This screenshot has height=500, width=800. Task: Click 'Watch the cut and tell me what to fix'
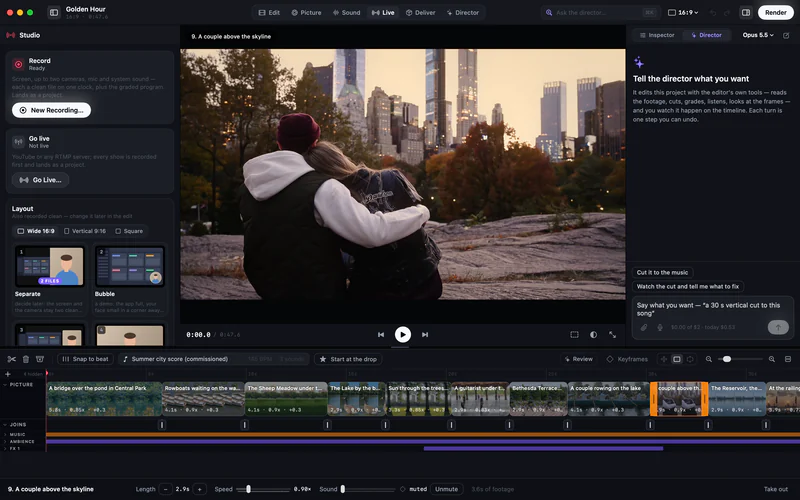coord(688,286)
